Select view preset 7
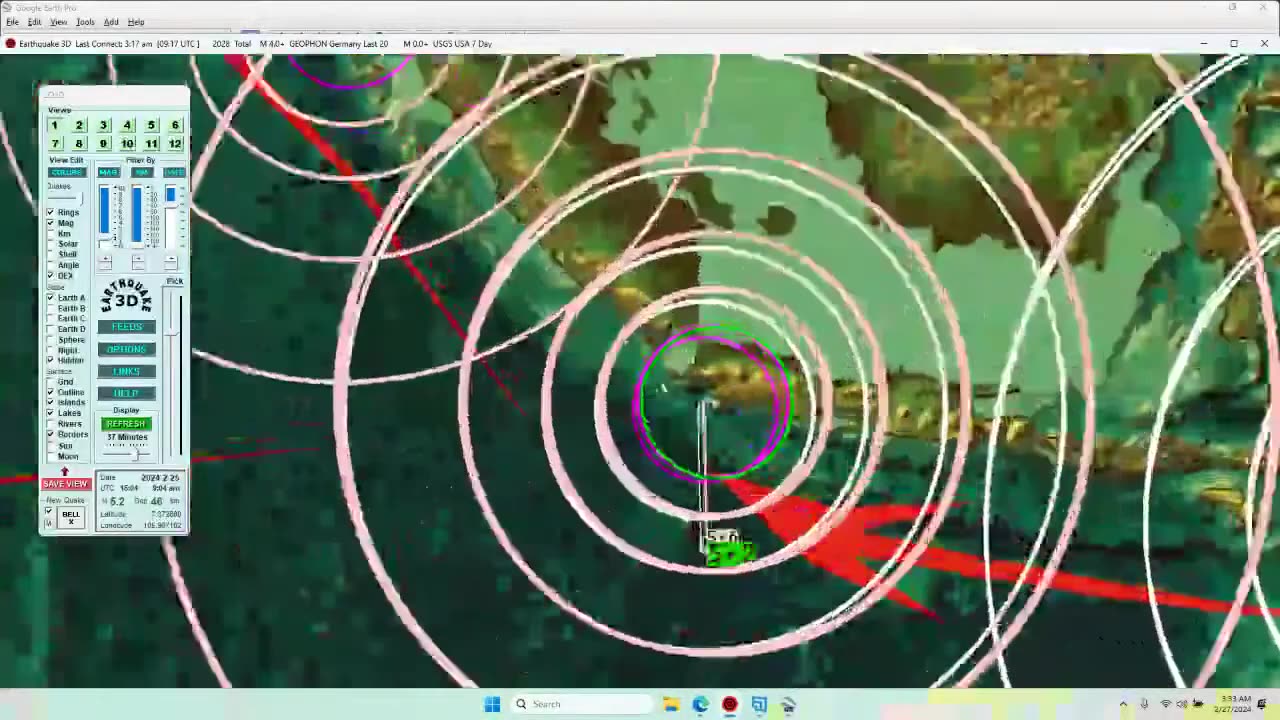1280x720 pixels. [54, 144]
